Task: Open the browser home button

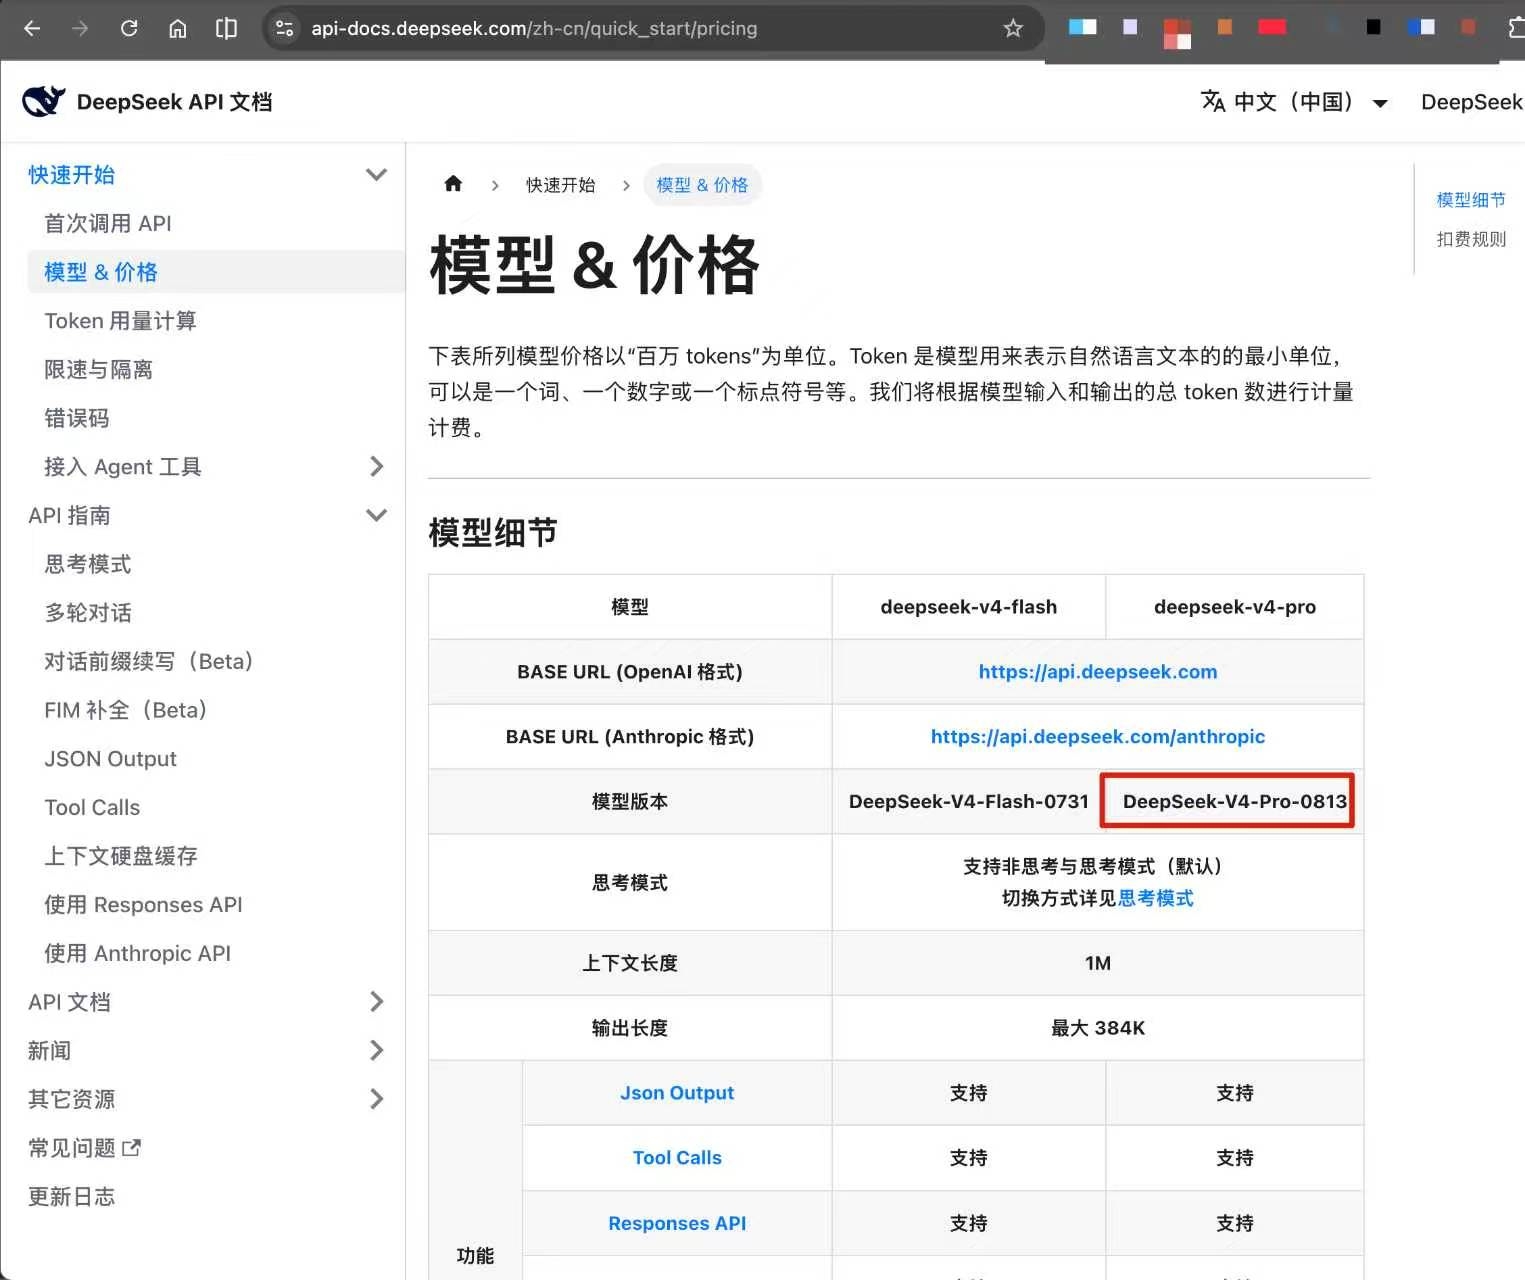Action: pyautogui.click(x=178, y=28)
